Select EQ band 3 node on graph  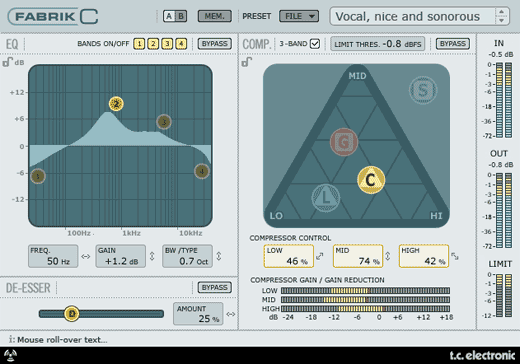tap(164, 122)
